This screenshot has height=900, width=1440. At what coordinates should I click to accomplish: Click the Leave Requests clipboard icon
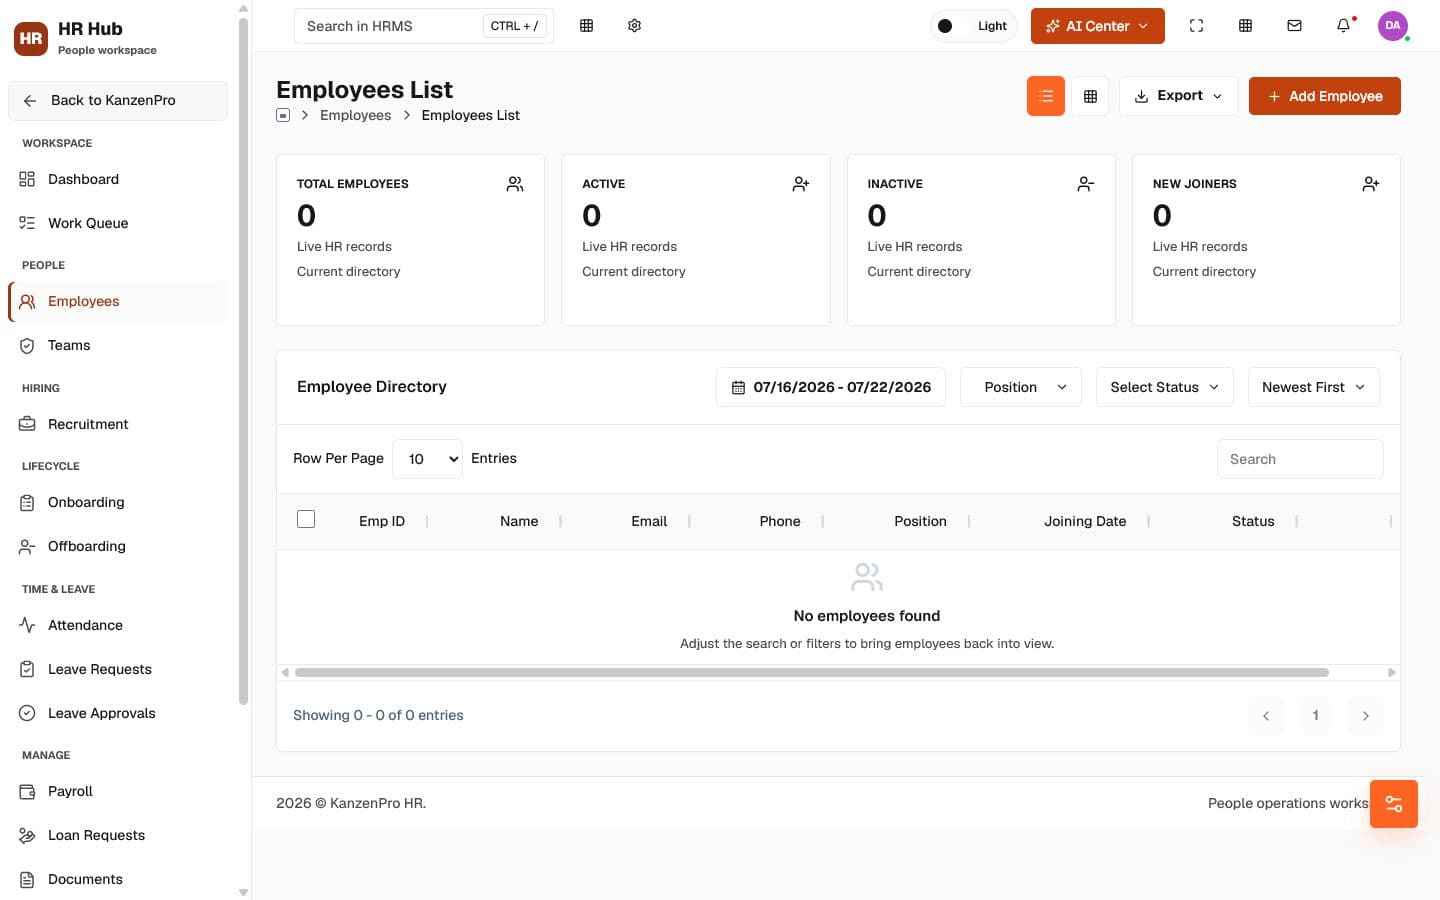(27, 669)
